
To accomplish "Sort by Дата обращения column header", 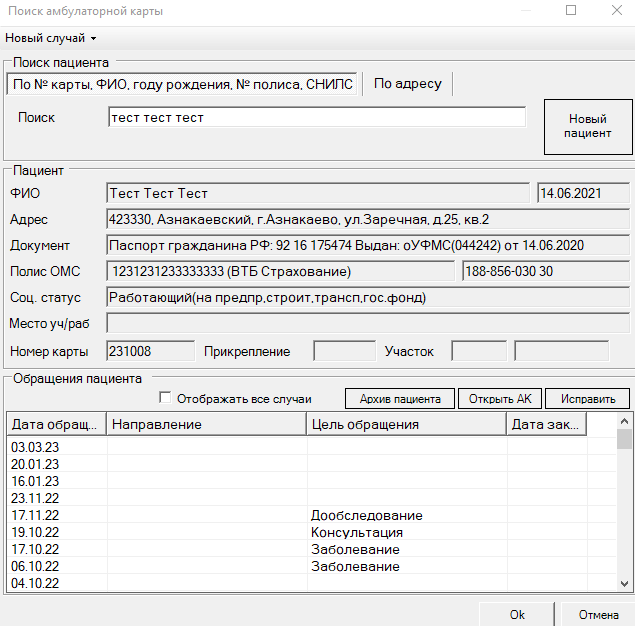I will coord(56,425).
